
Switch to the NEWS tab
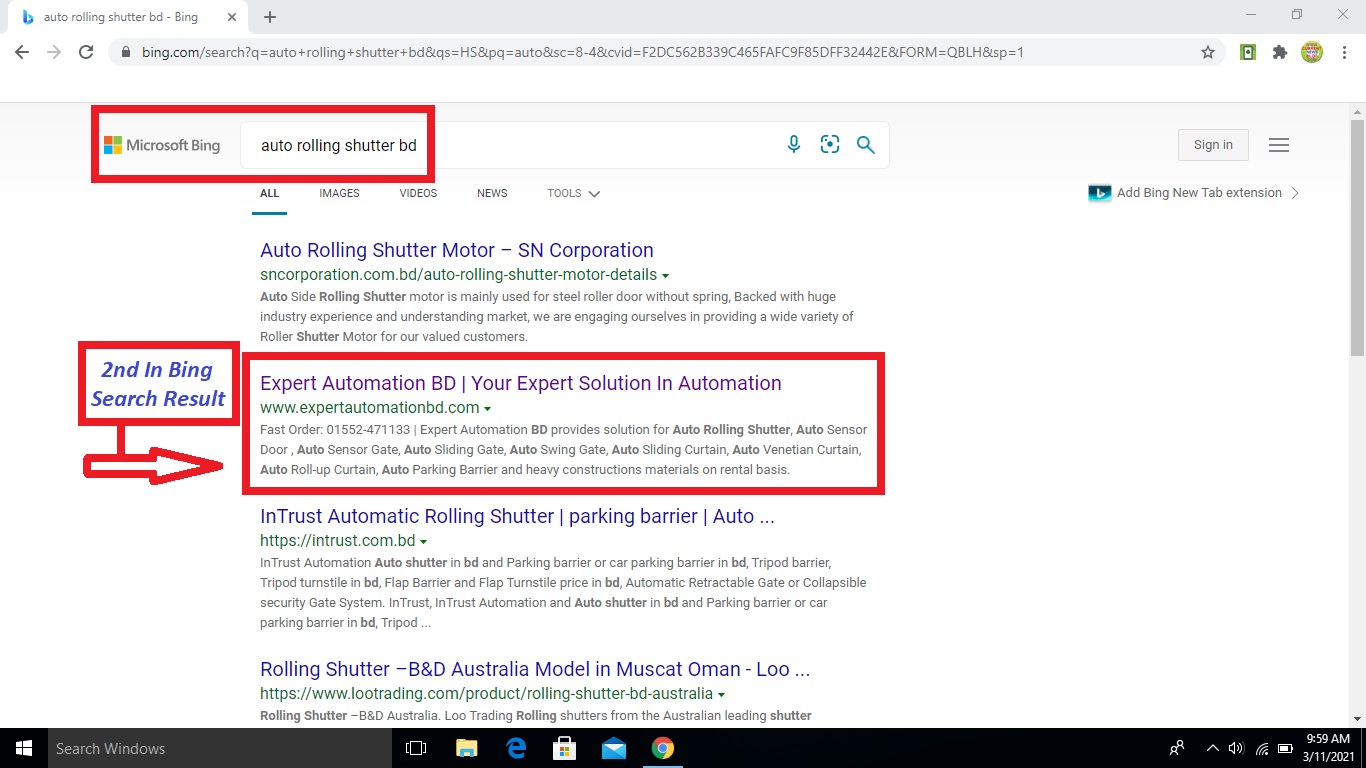point(492,194)
